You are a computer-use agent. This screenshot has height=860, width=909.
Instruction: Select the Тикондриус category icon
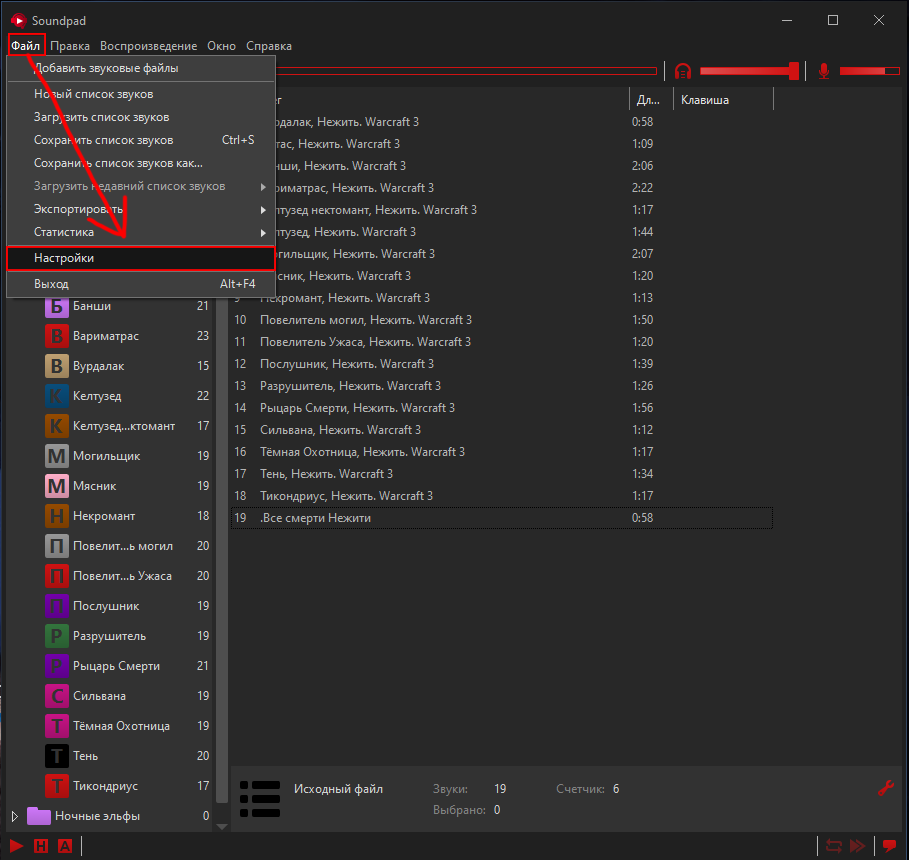click(x=57, y=786)
